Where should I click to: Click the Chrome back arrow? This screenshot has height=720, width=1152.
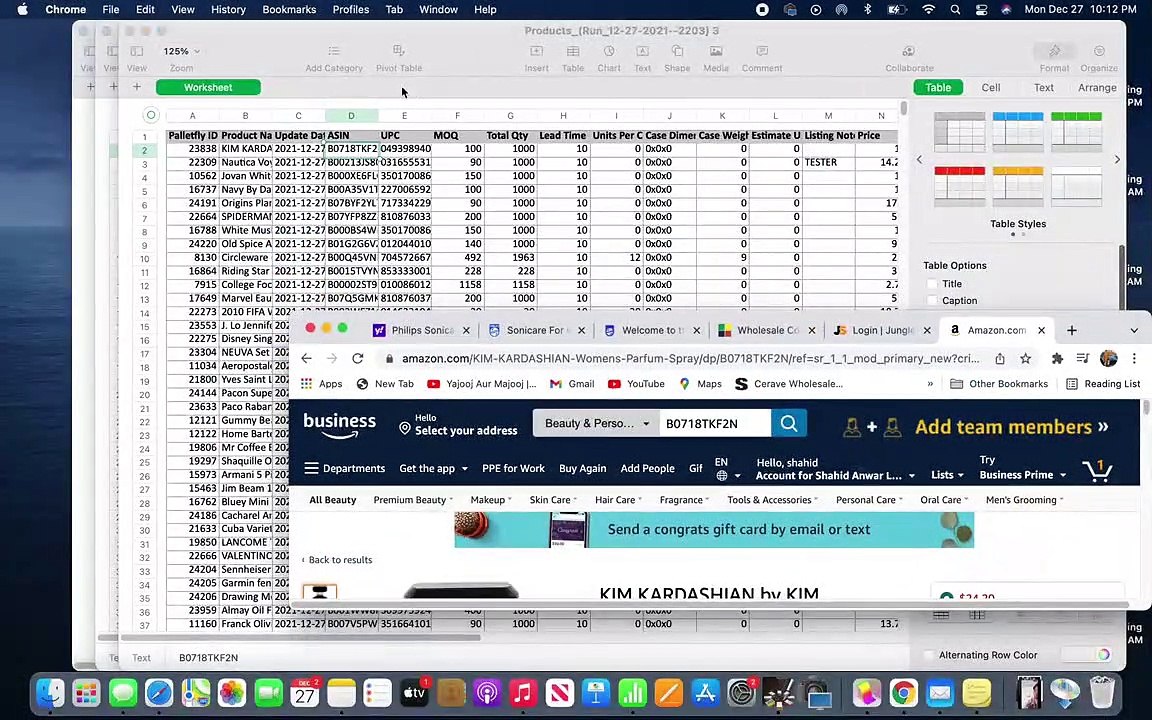(307, 359)
